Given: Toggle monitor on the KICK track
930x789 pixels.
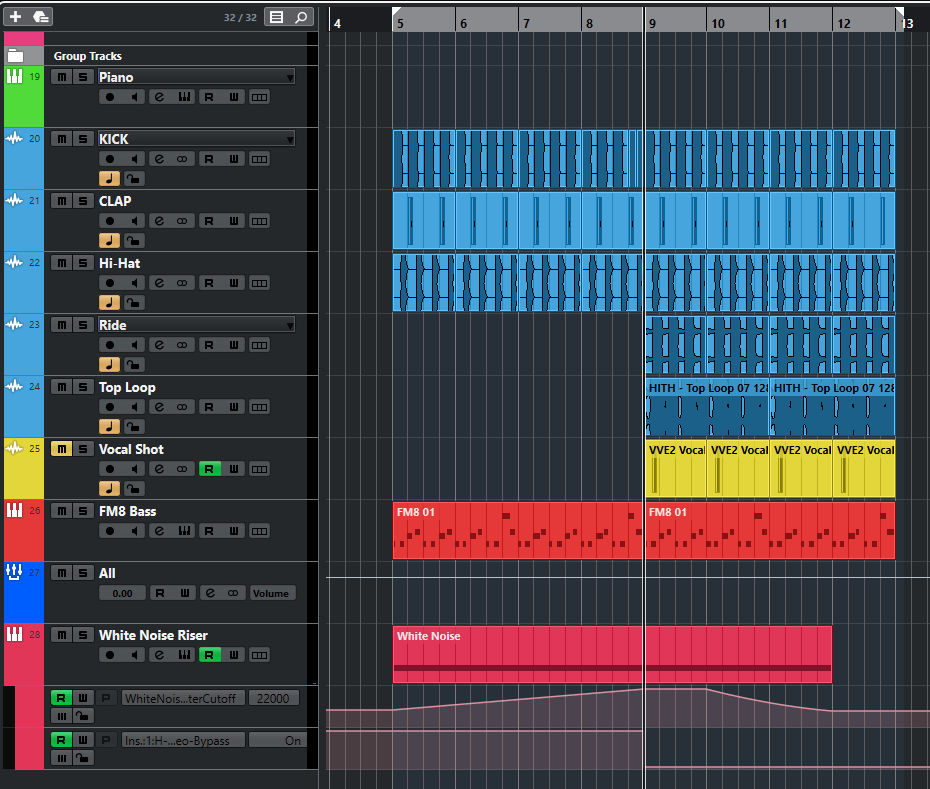Looking at the screenshot, I should [135, 159].
